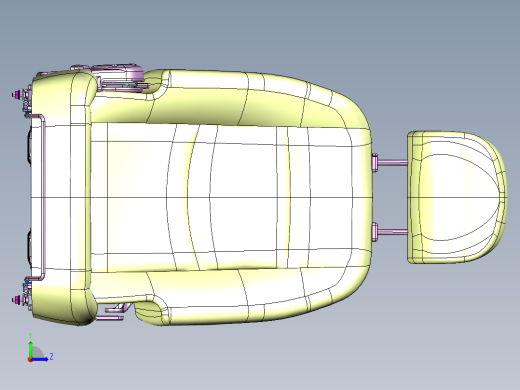Click the red origin dot of the axis triad
The width and height of the screenshot is (520, 390).
(x=30, y=360)
